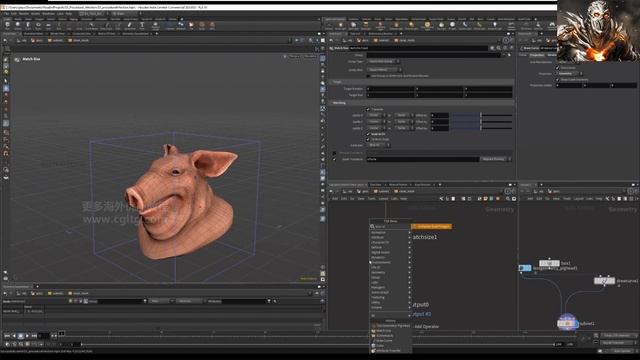Click obj in viewport path bar

click(x=22, y=40)
